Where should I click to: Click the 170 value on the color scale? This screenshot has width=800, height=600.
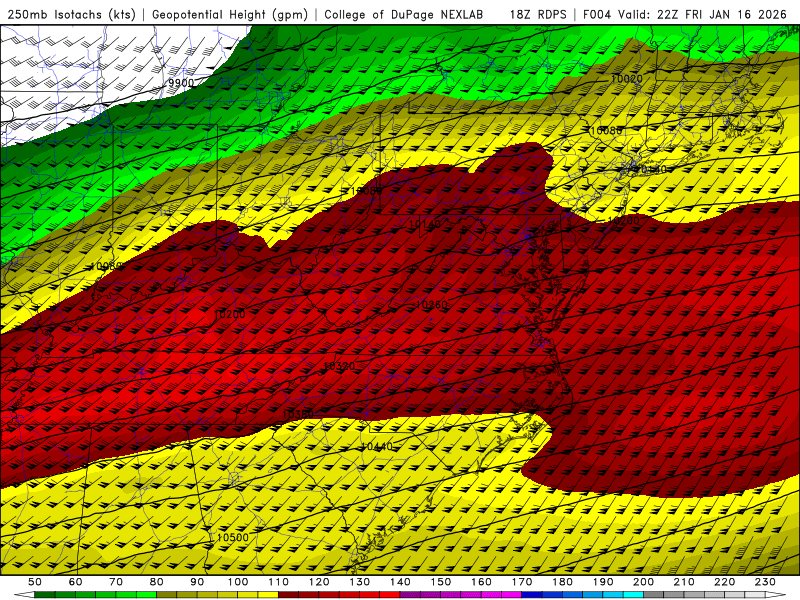(x=521, y=582)
